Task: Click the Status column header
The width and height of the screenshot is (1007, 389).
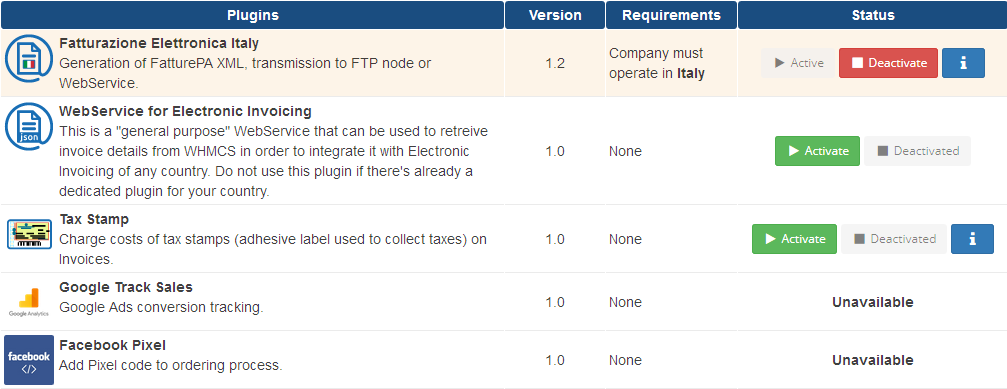Action: [872, 15]
